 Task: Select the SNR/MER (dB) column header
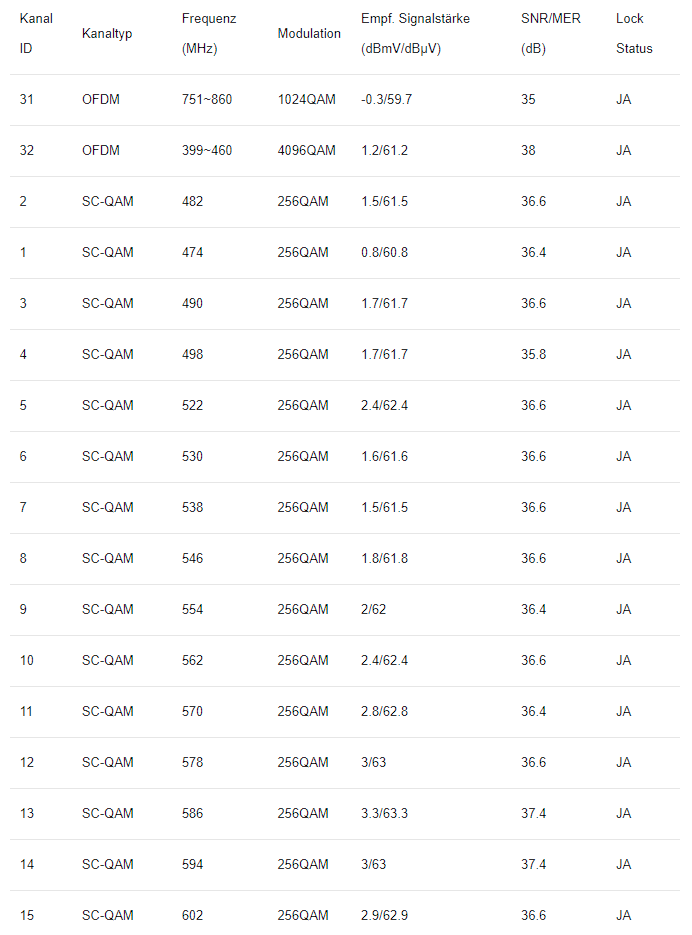[x=550, y=34]
